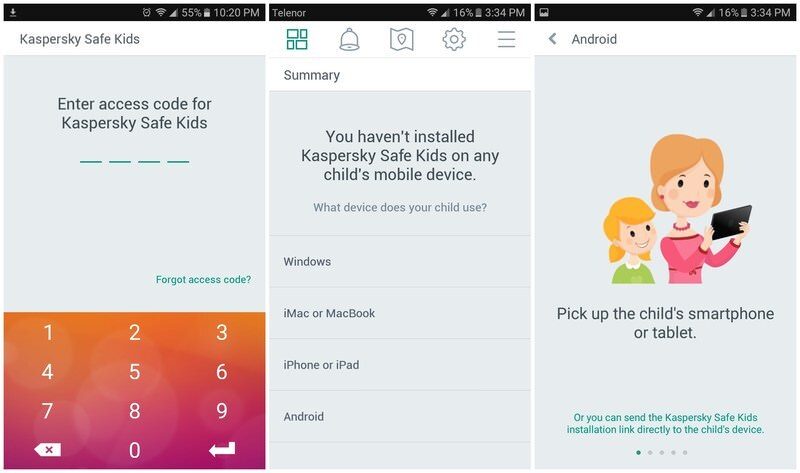Click the send installation link text
Viewport: 800px width, 473px height.
665,424
